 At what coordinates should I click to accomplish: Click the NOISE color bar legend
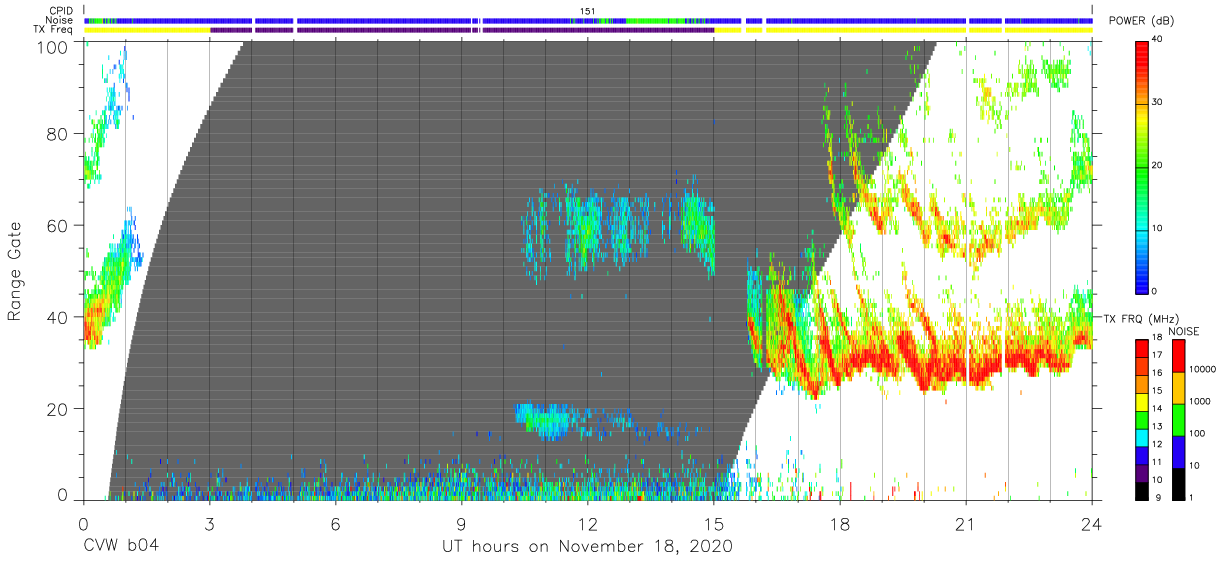(x=1177, y=419)
